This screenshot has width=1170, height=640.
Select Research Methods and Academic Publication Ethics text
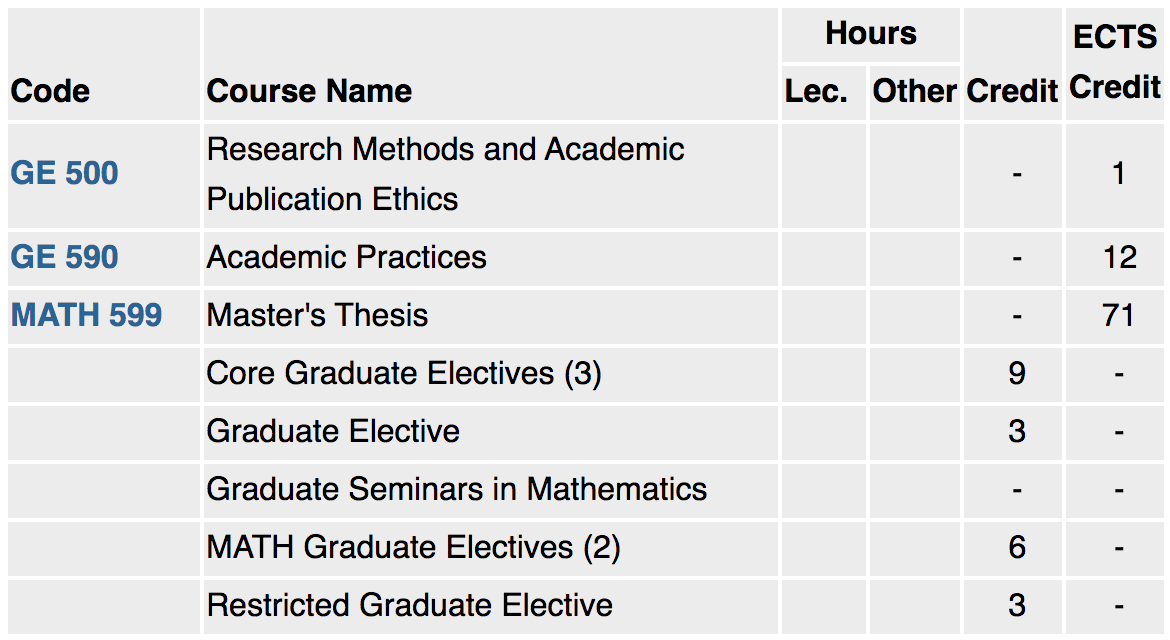pos(445,175)
